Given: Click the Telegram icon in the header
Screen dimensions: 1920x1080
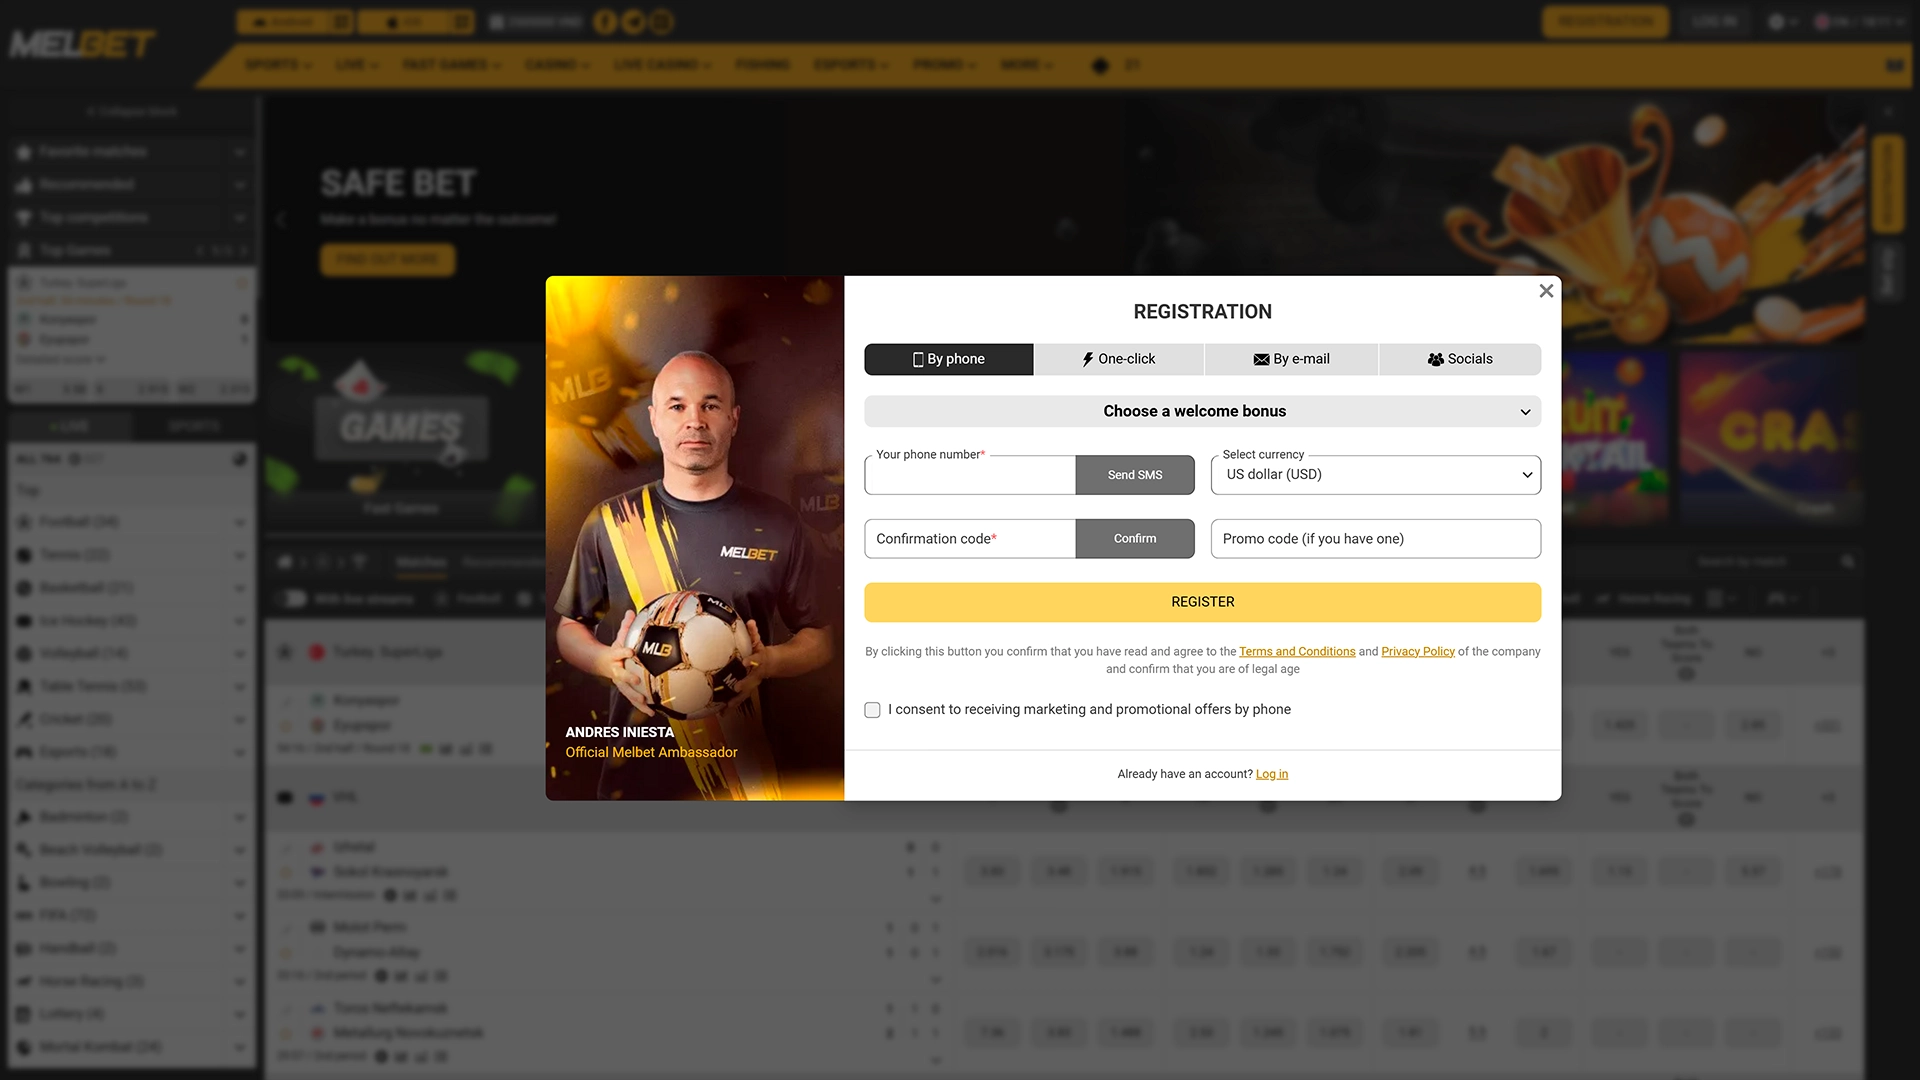Looking at the screenshot, I should (633, 21).
